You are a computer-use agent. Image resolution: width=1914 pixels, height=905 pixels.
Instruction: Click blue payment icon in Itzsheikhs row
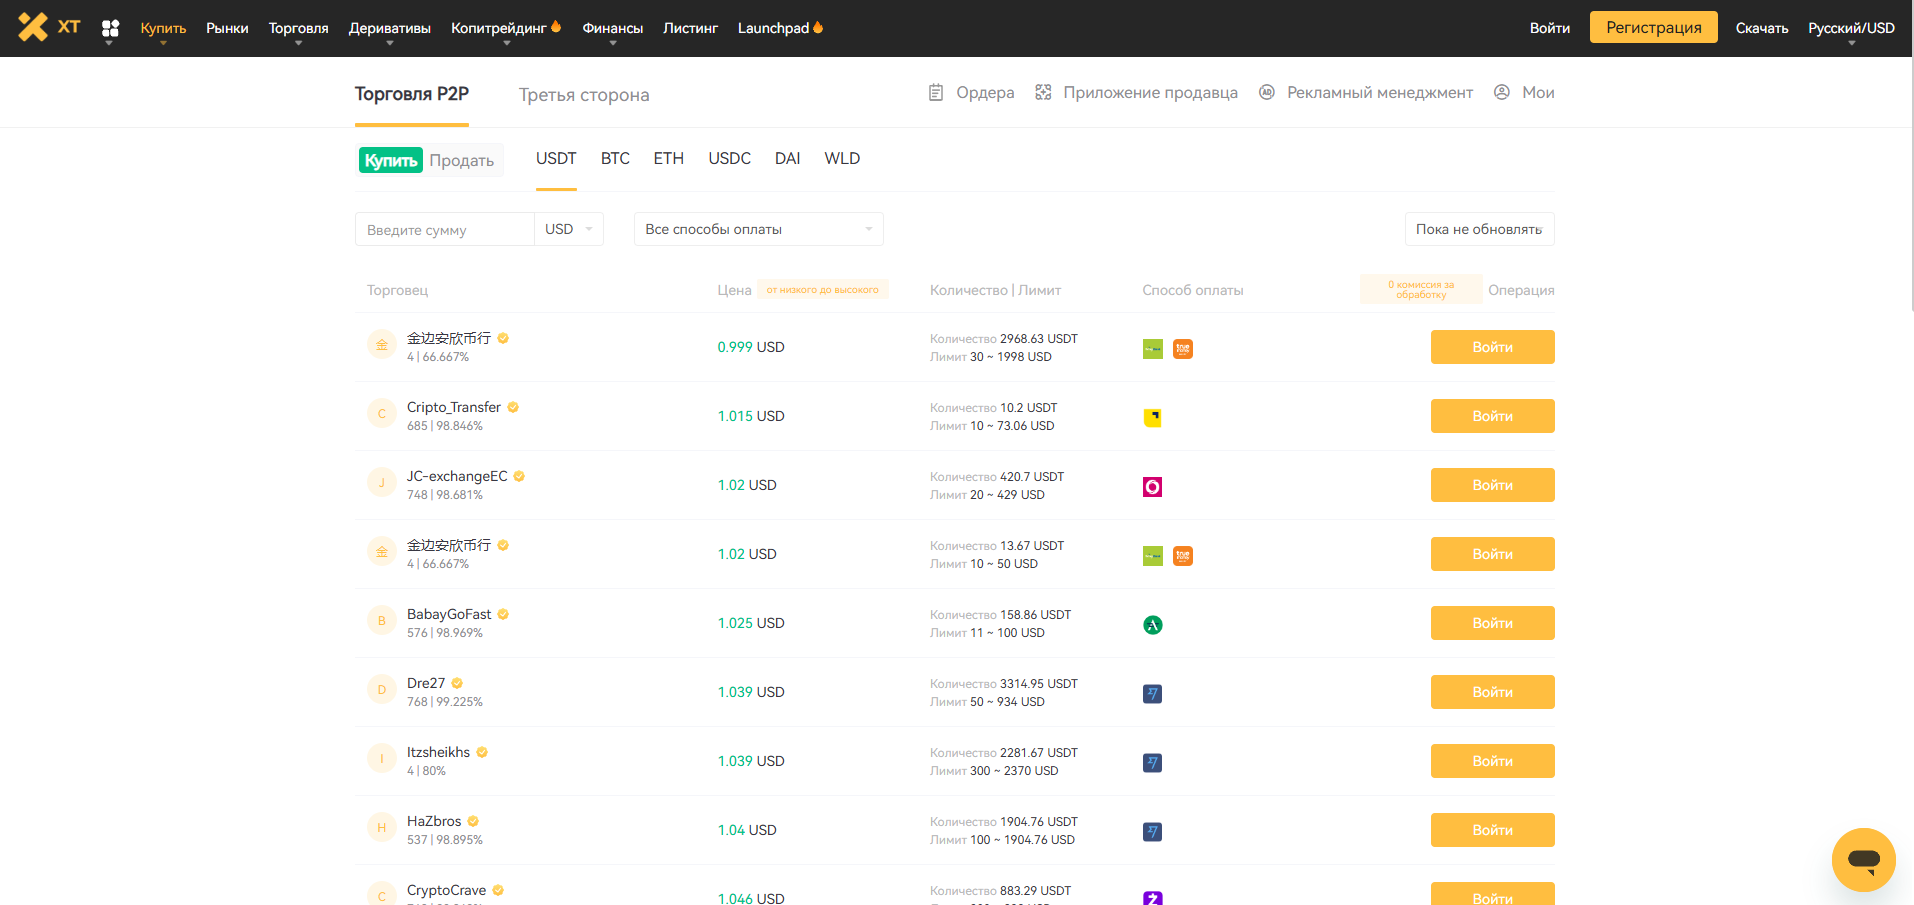pos(1153,763)
